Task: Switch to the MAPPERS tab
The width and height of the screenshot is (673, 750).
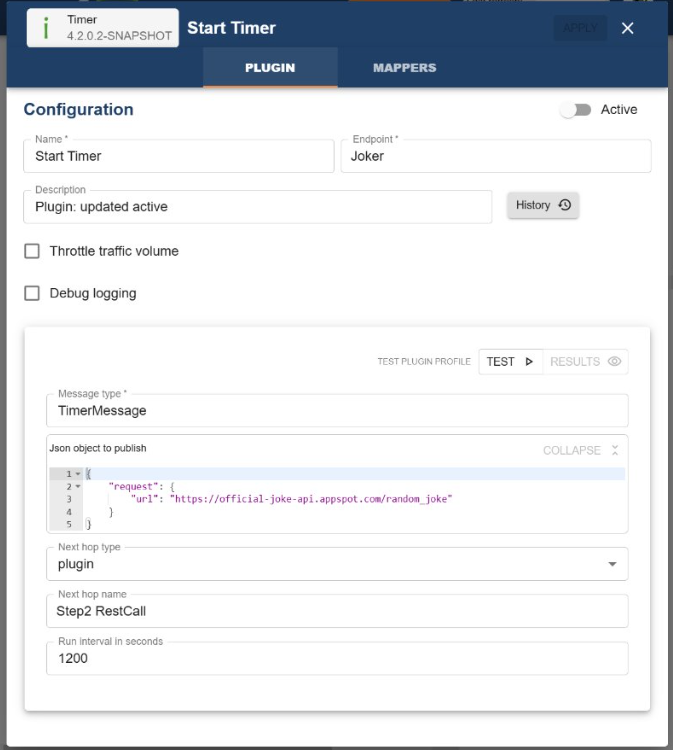Action: click(x=405, y=67)
